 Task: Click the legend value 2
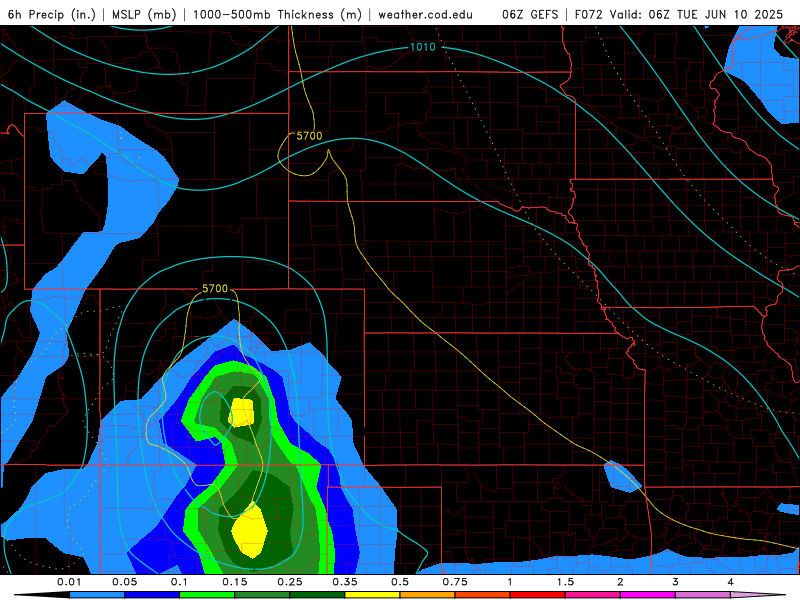(x=620, y=582)
